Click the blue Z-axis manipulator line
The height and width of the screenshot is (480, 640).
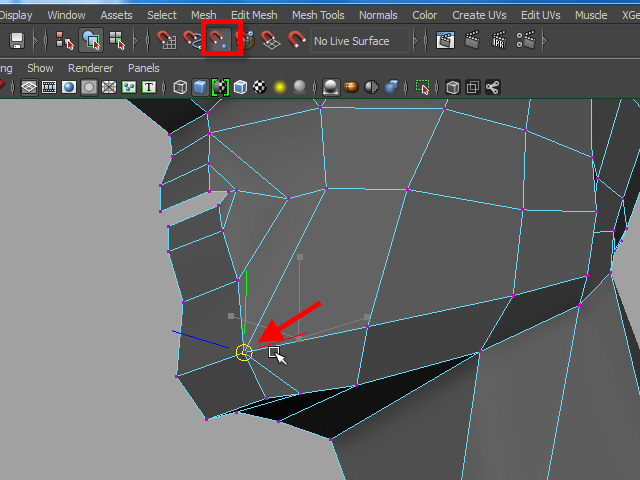[200, 339]
